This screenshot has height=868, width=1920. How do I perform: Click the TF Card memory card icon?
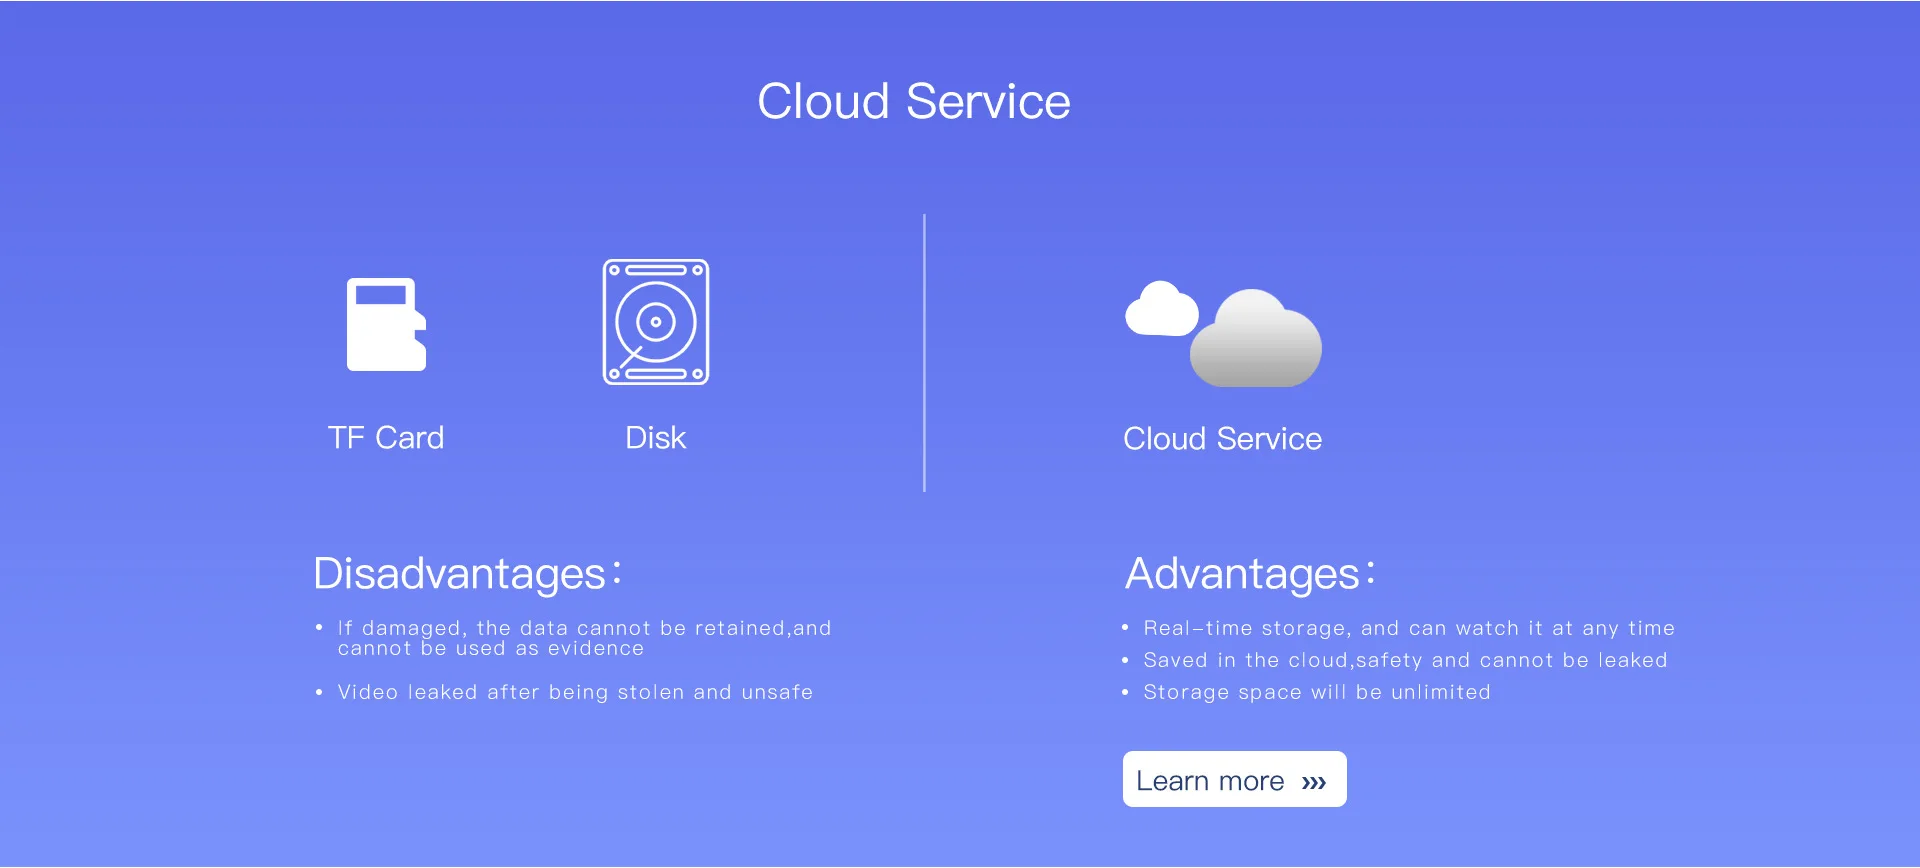(386, 324)
